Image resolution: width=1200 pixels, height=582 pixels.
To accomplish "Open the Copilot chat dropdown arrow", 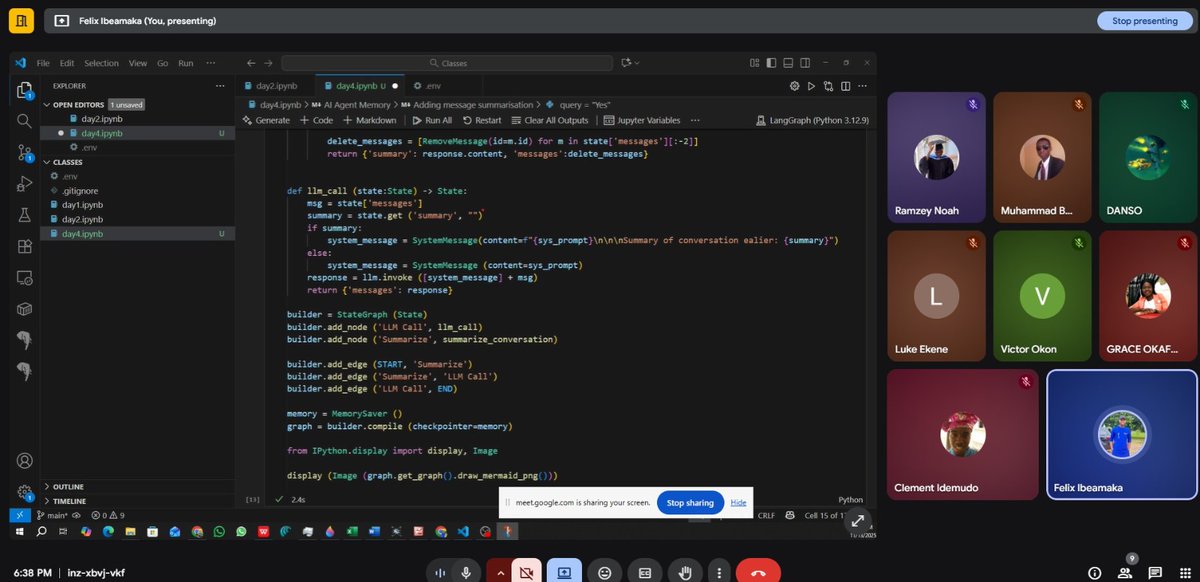I will [x=637, y=62].
